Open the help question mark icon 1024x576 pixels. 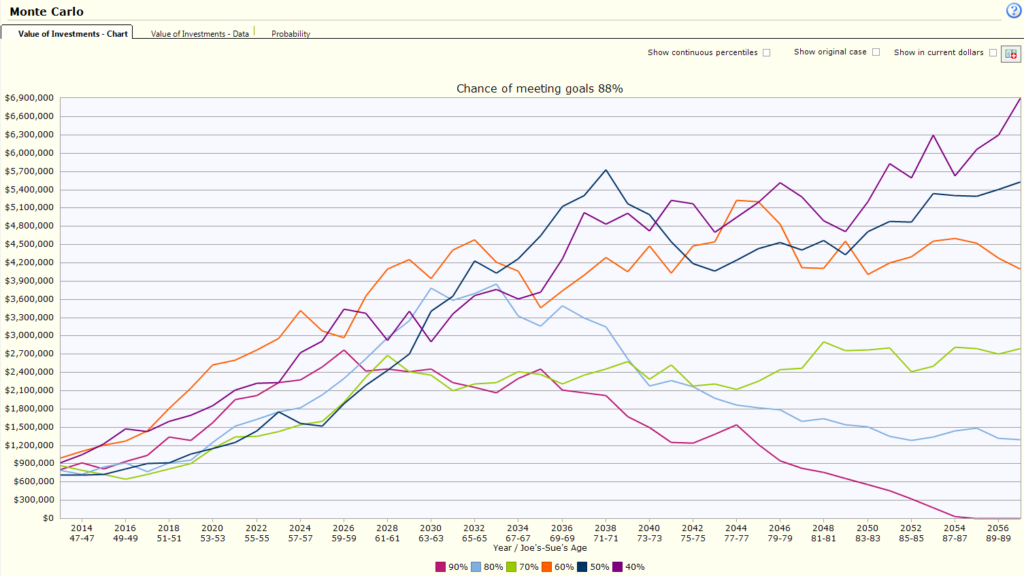point(1013,10)
